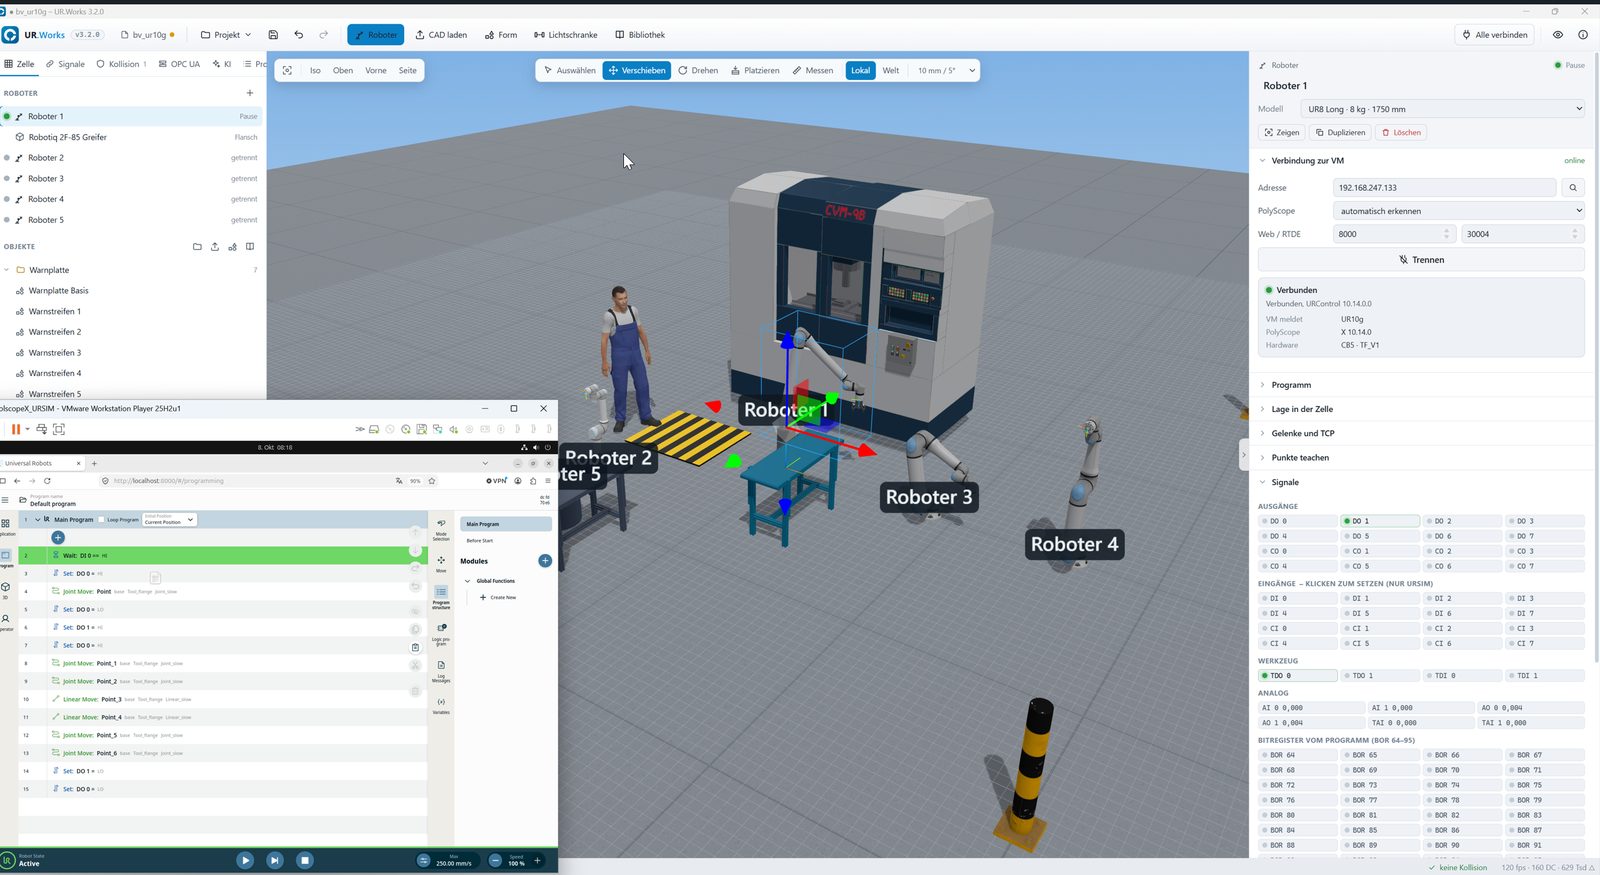The image size is (1600, 875).
Task: Stop the program in PolyScope footer
Action: tap(305, 860)
